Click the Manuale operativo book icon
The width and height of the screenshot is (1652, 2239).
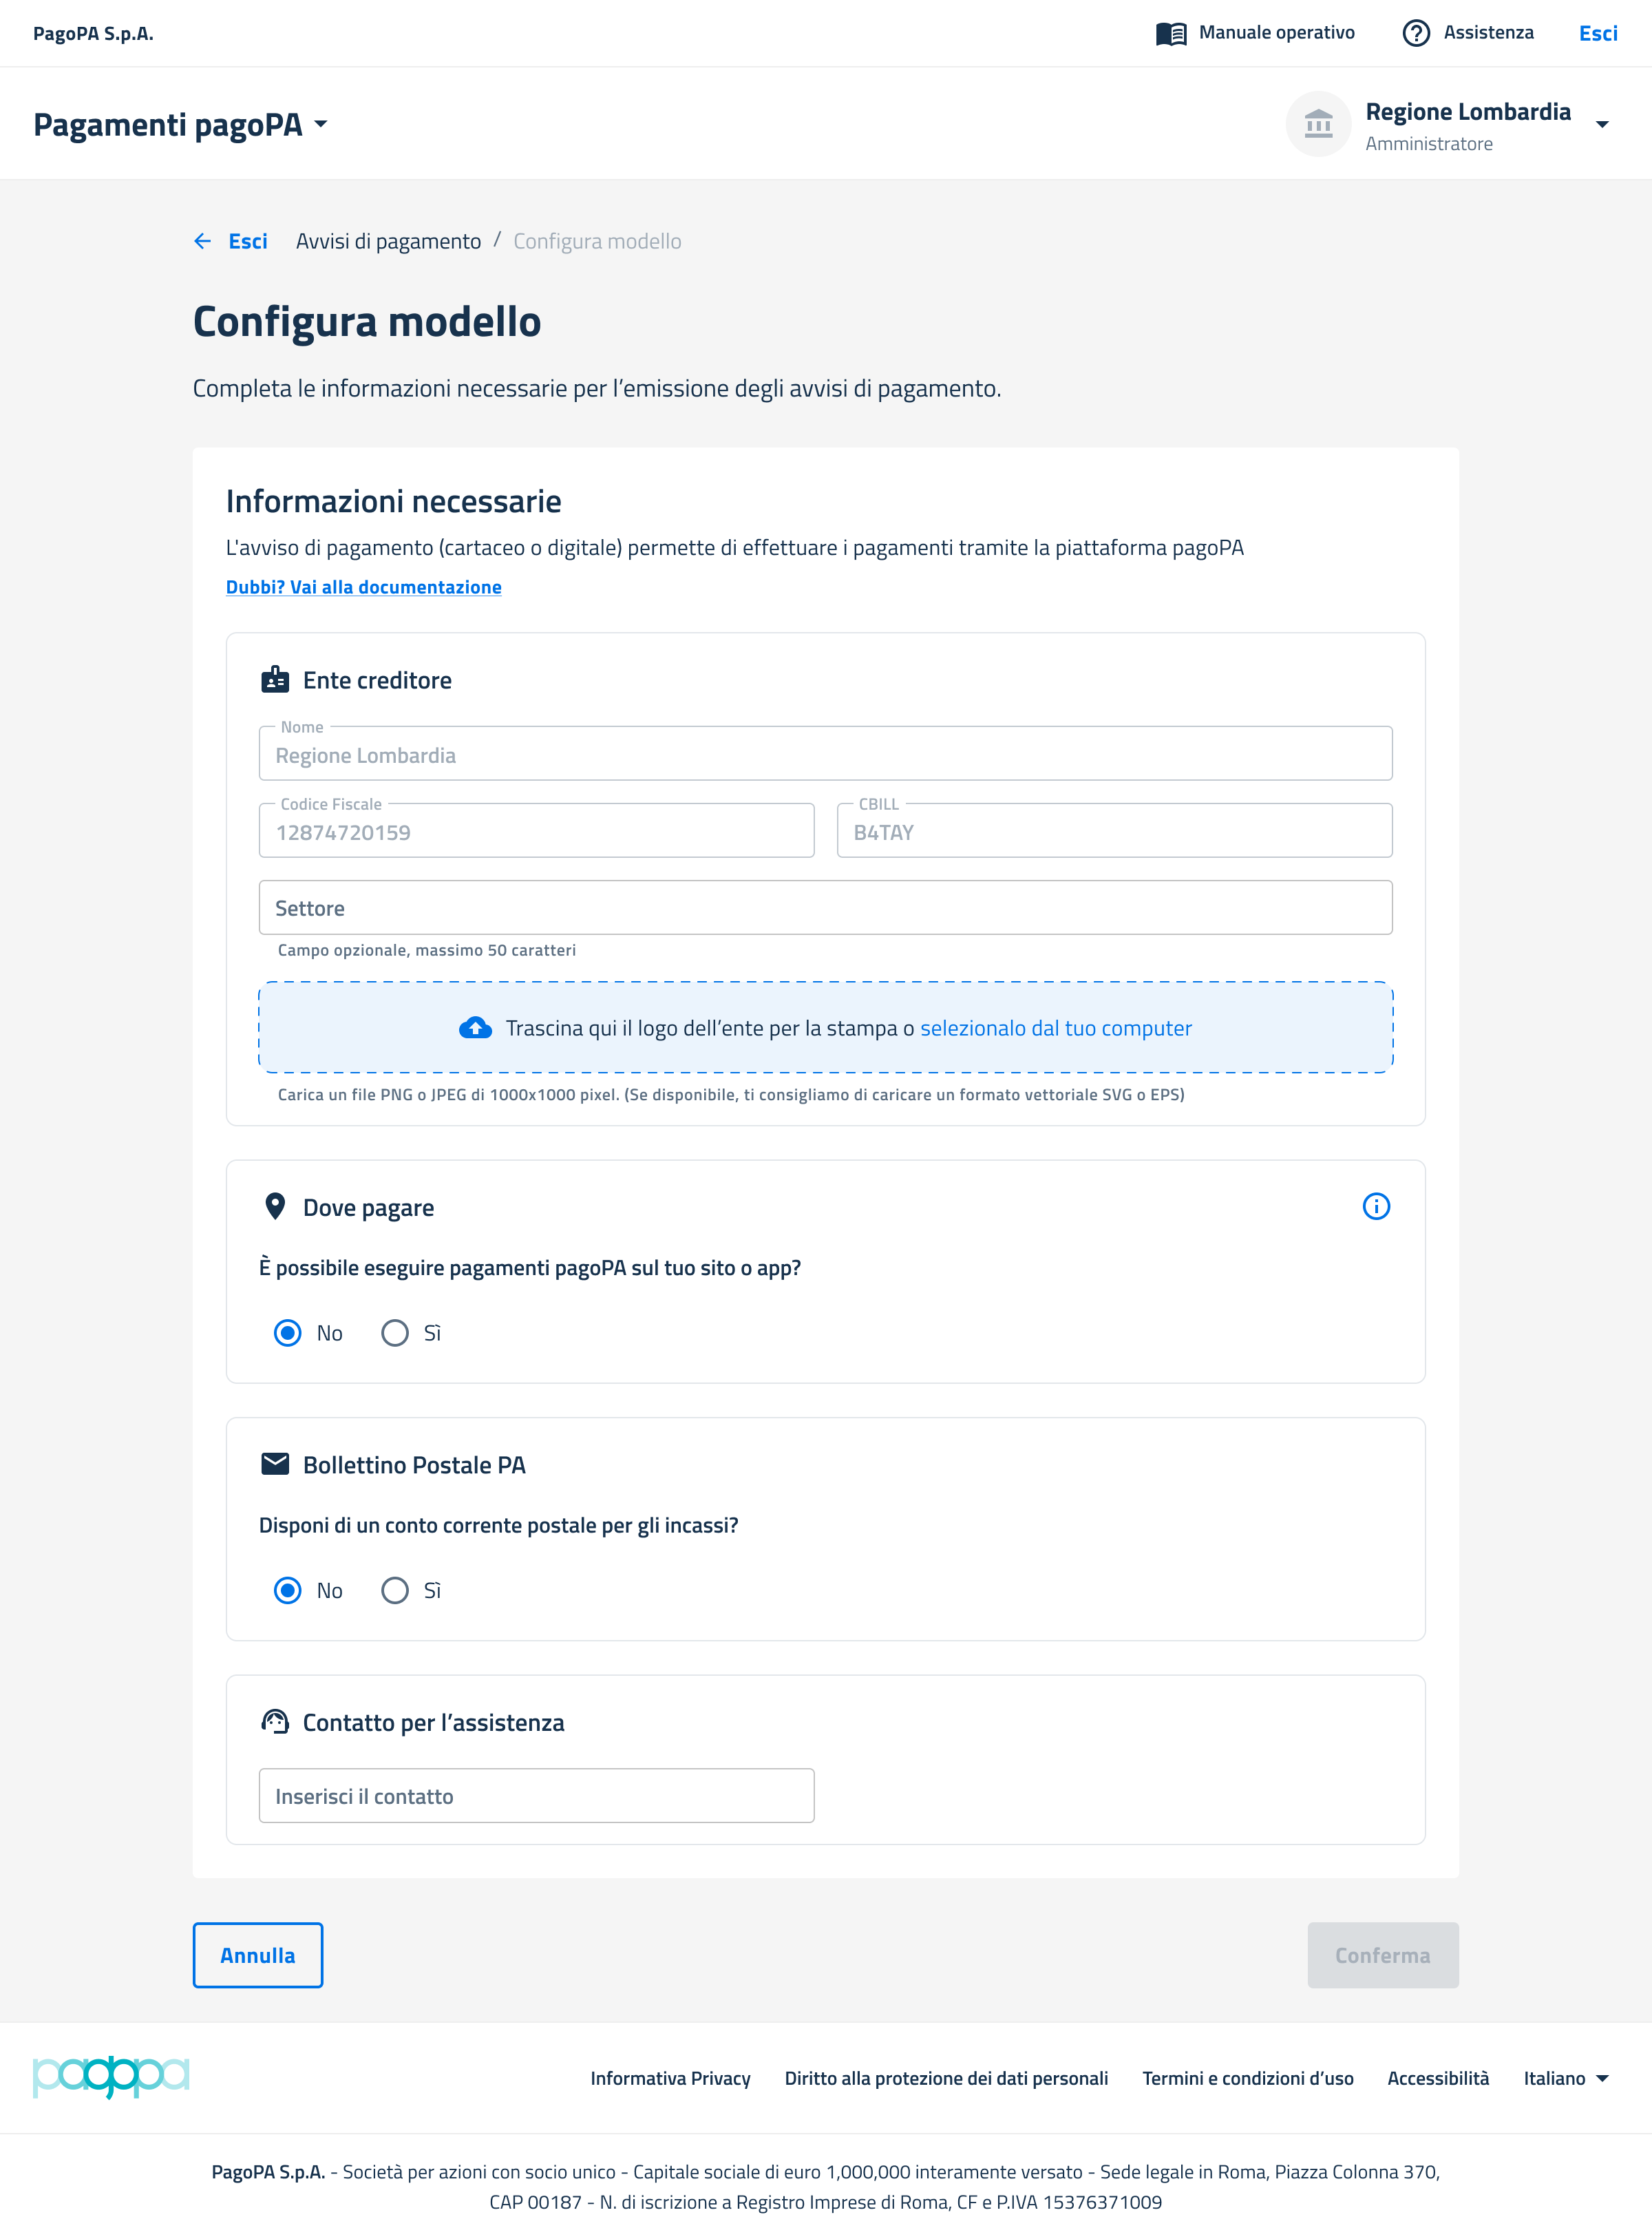(x=1170, y=33)
